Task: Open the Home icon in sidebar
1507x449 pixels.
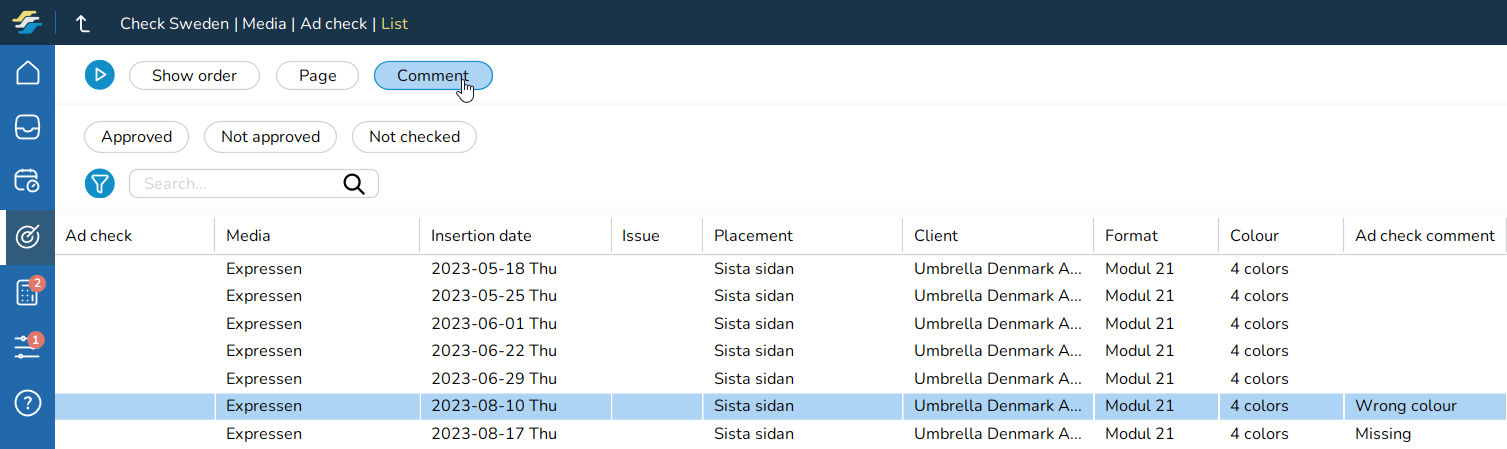Action: coord(28,73)
